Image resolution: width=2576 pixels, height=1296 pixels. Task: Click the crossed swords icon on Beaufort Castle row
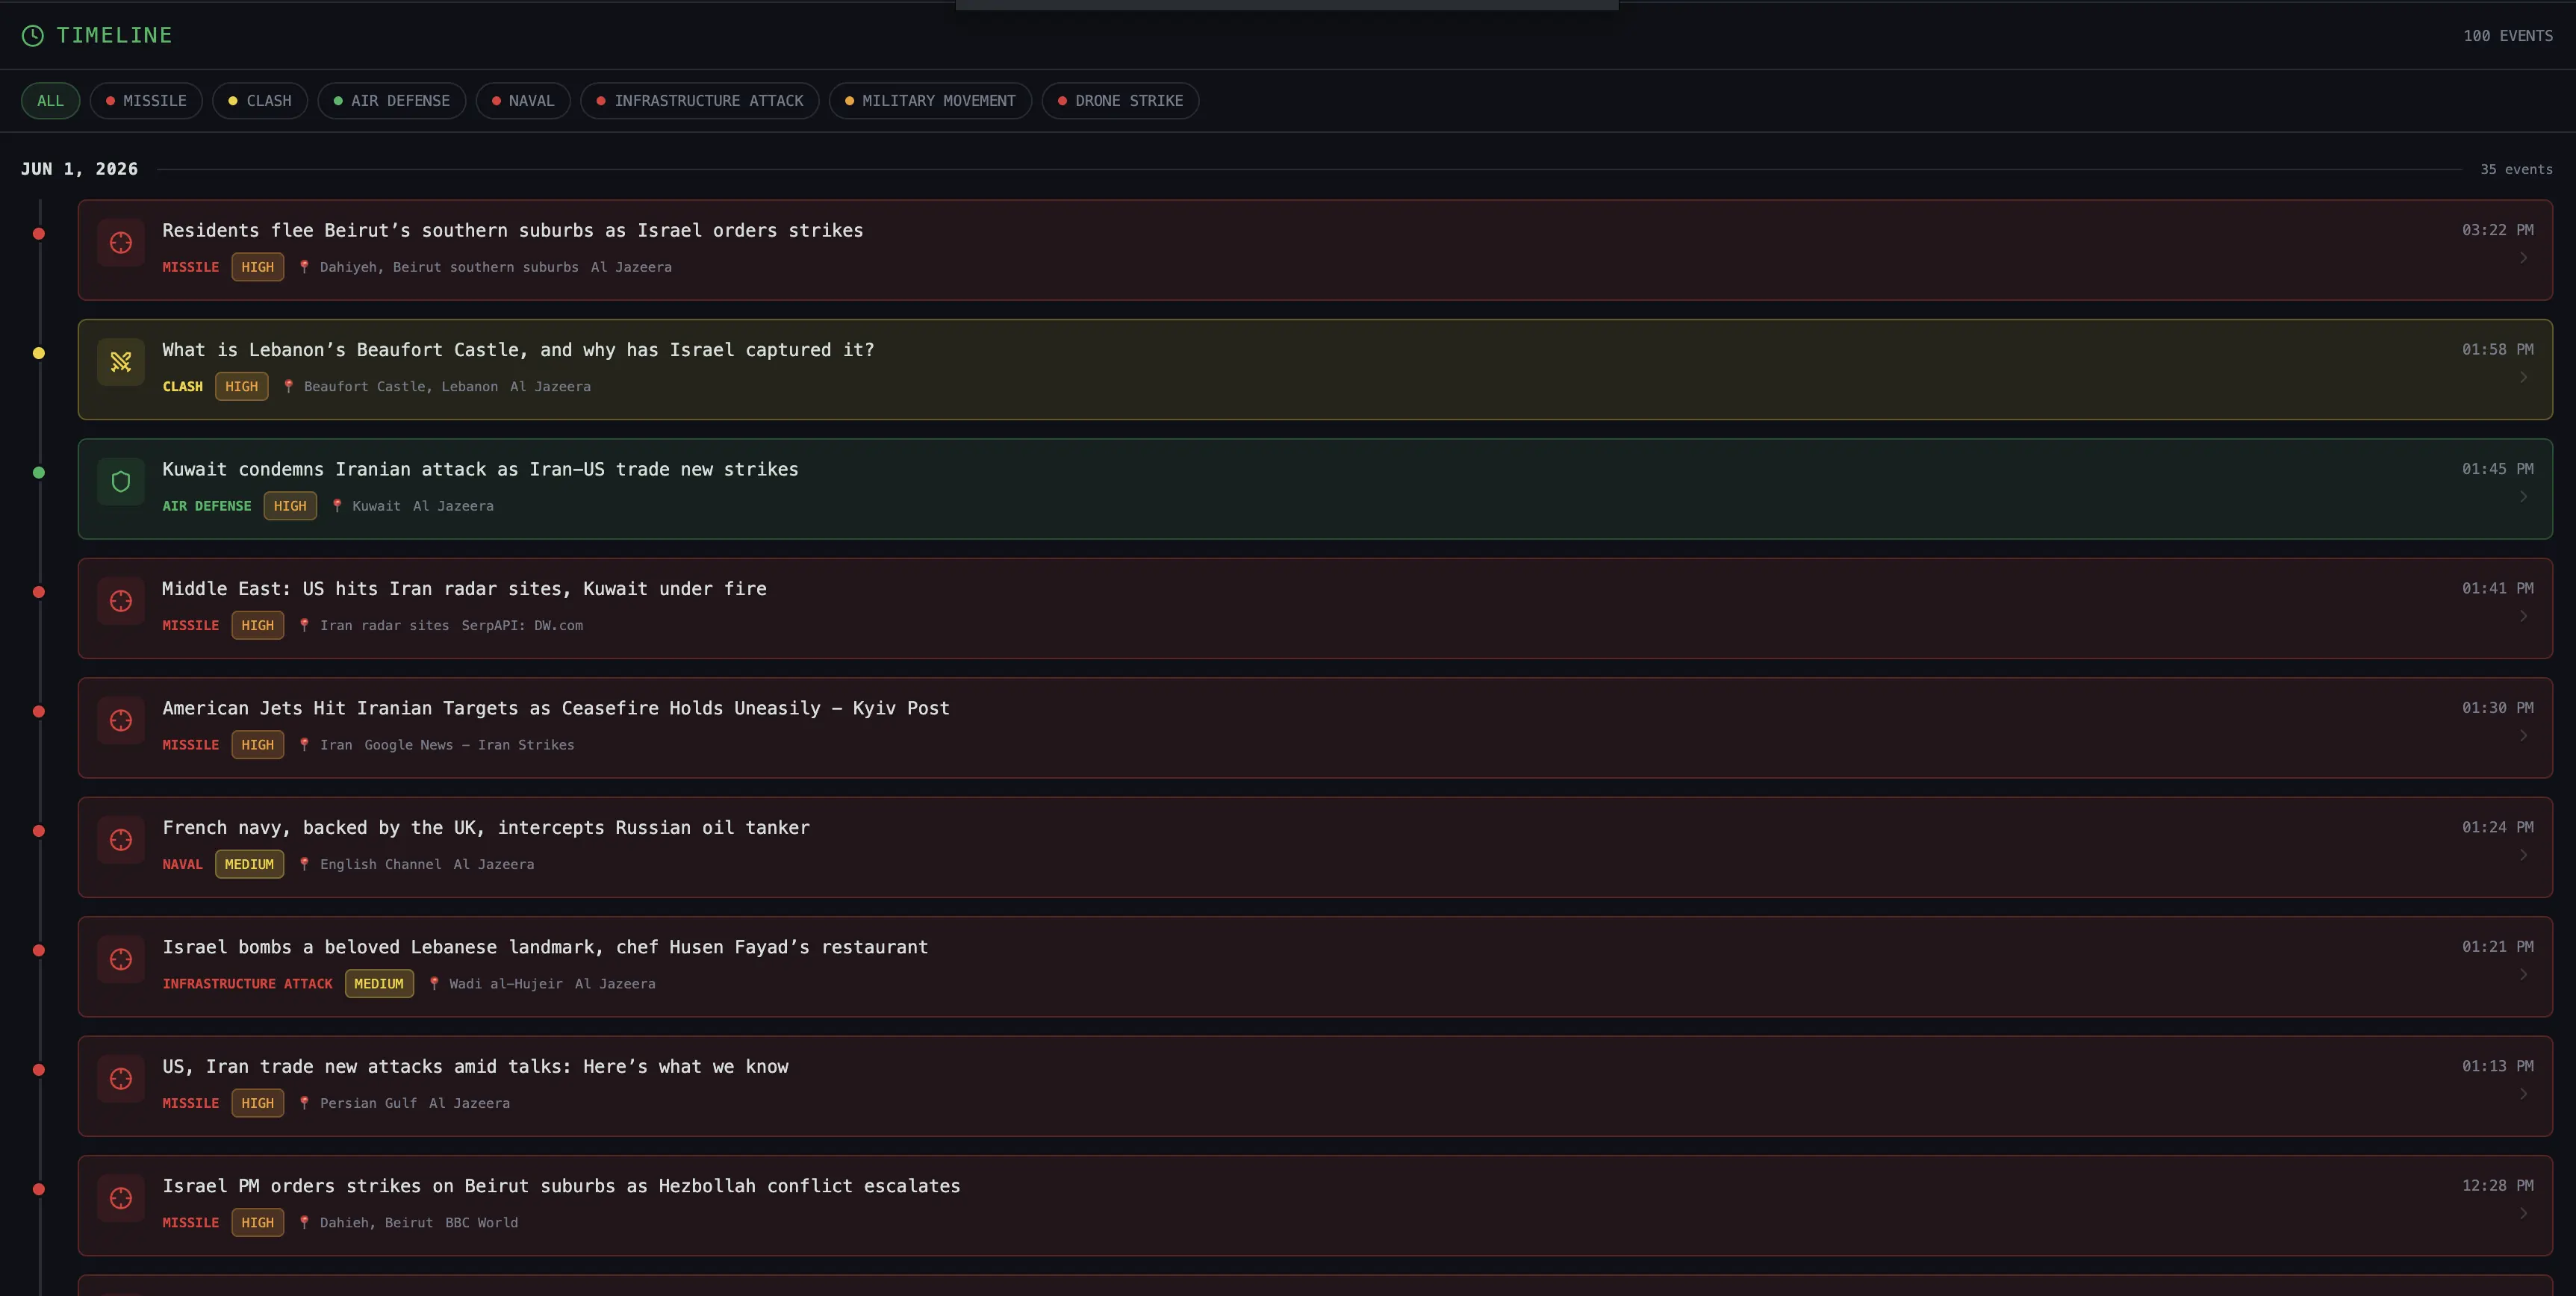click(x=121, y=362)
